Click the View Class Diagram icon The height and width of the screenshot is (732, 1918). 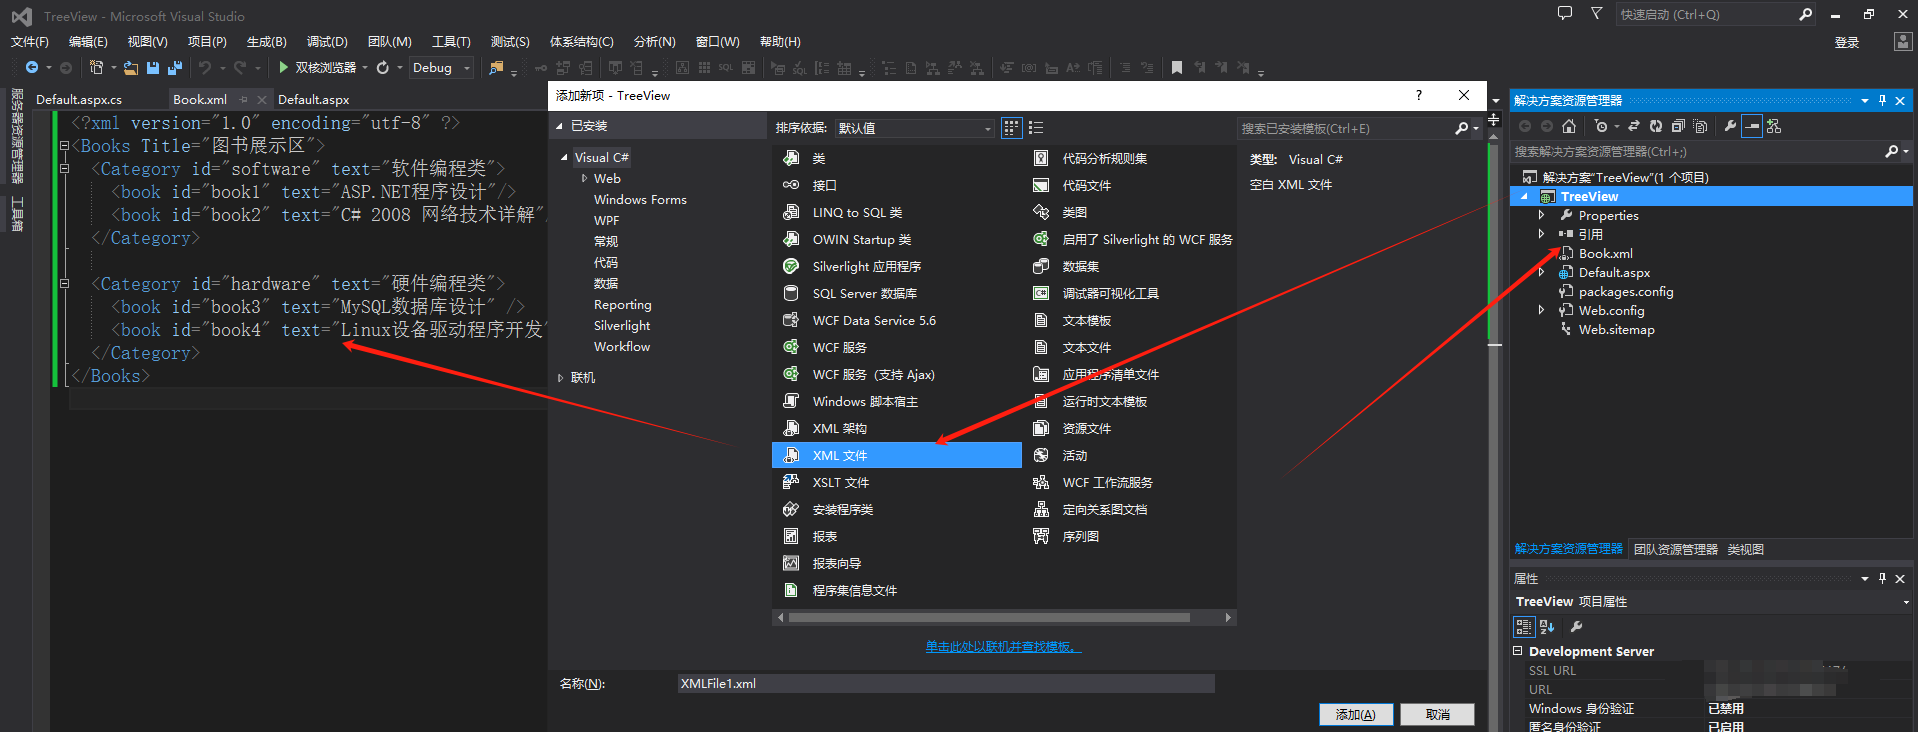point(1774,126)
